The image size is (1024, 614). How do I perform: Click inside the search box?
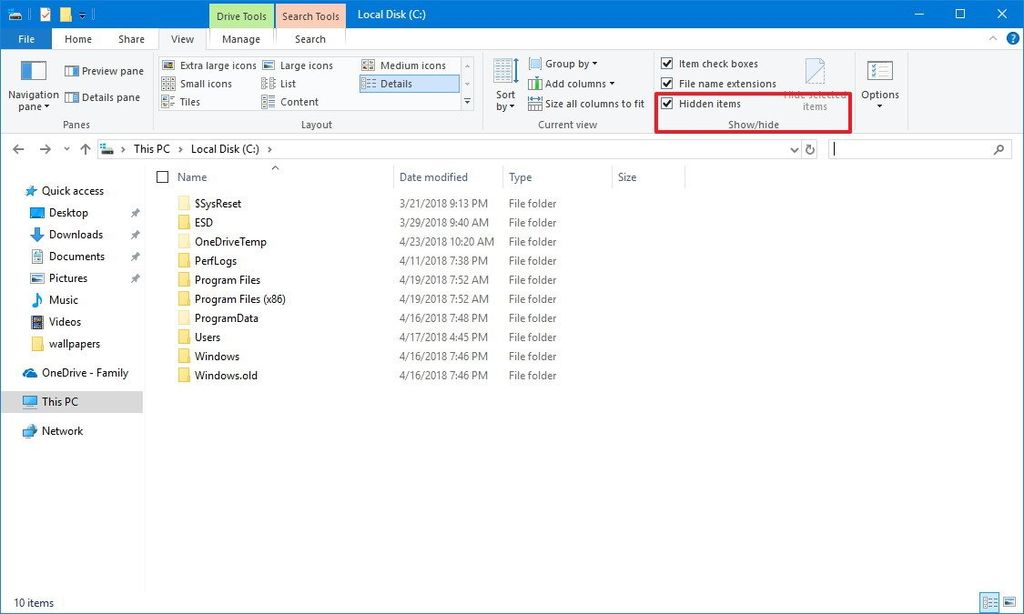coord(920,148)
